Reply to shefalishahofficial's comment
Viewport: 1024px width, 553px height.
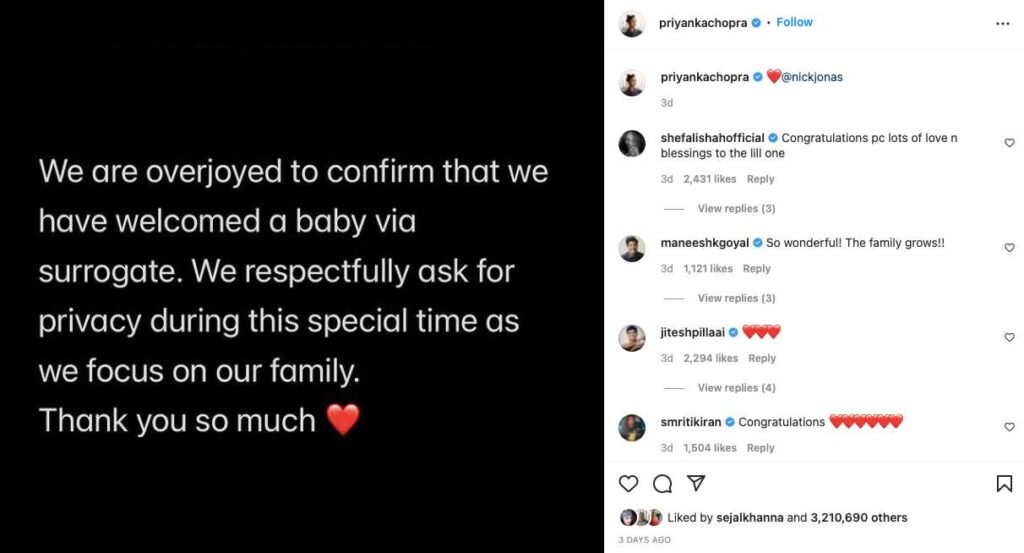click(760, 179)
